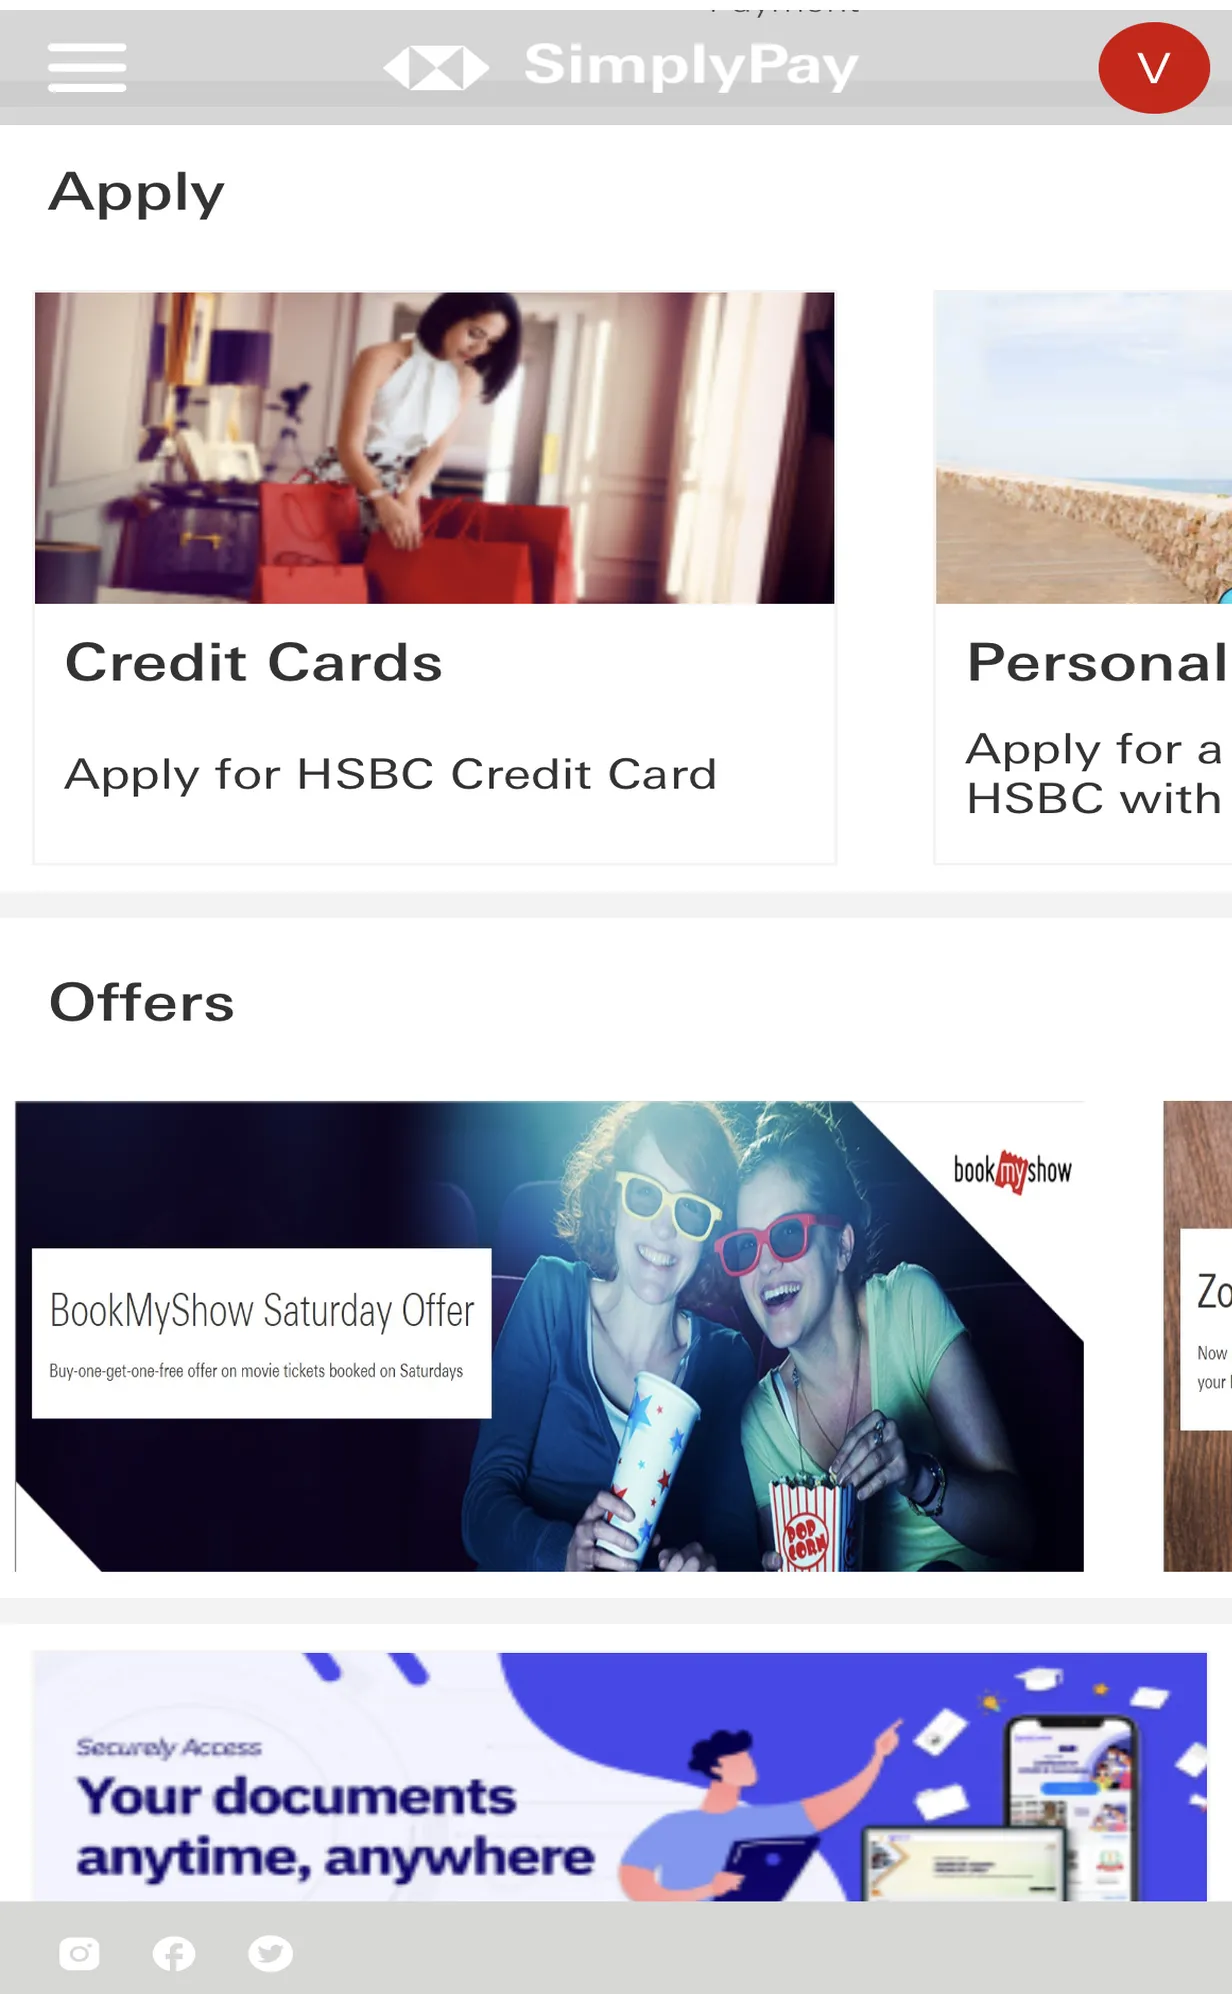Image resolution: width=1232 pixels, height=1994 pixels.
Task: Open the Credit Cards shopping photo
Action: pyautogui.click(x=434, y=448)
